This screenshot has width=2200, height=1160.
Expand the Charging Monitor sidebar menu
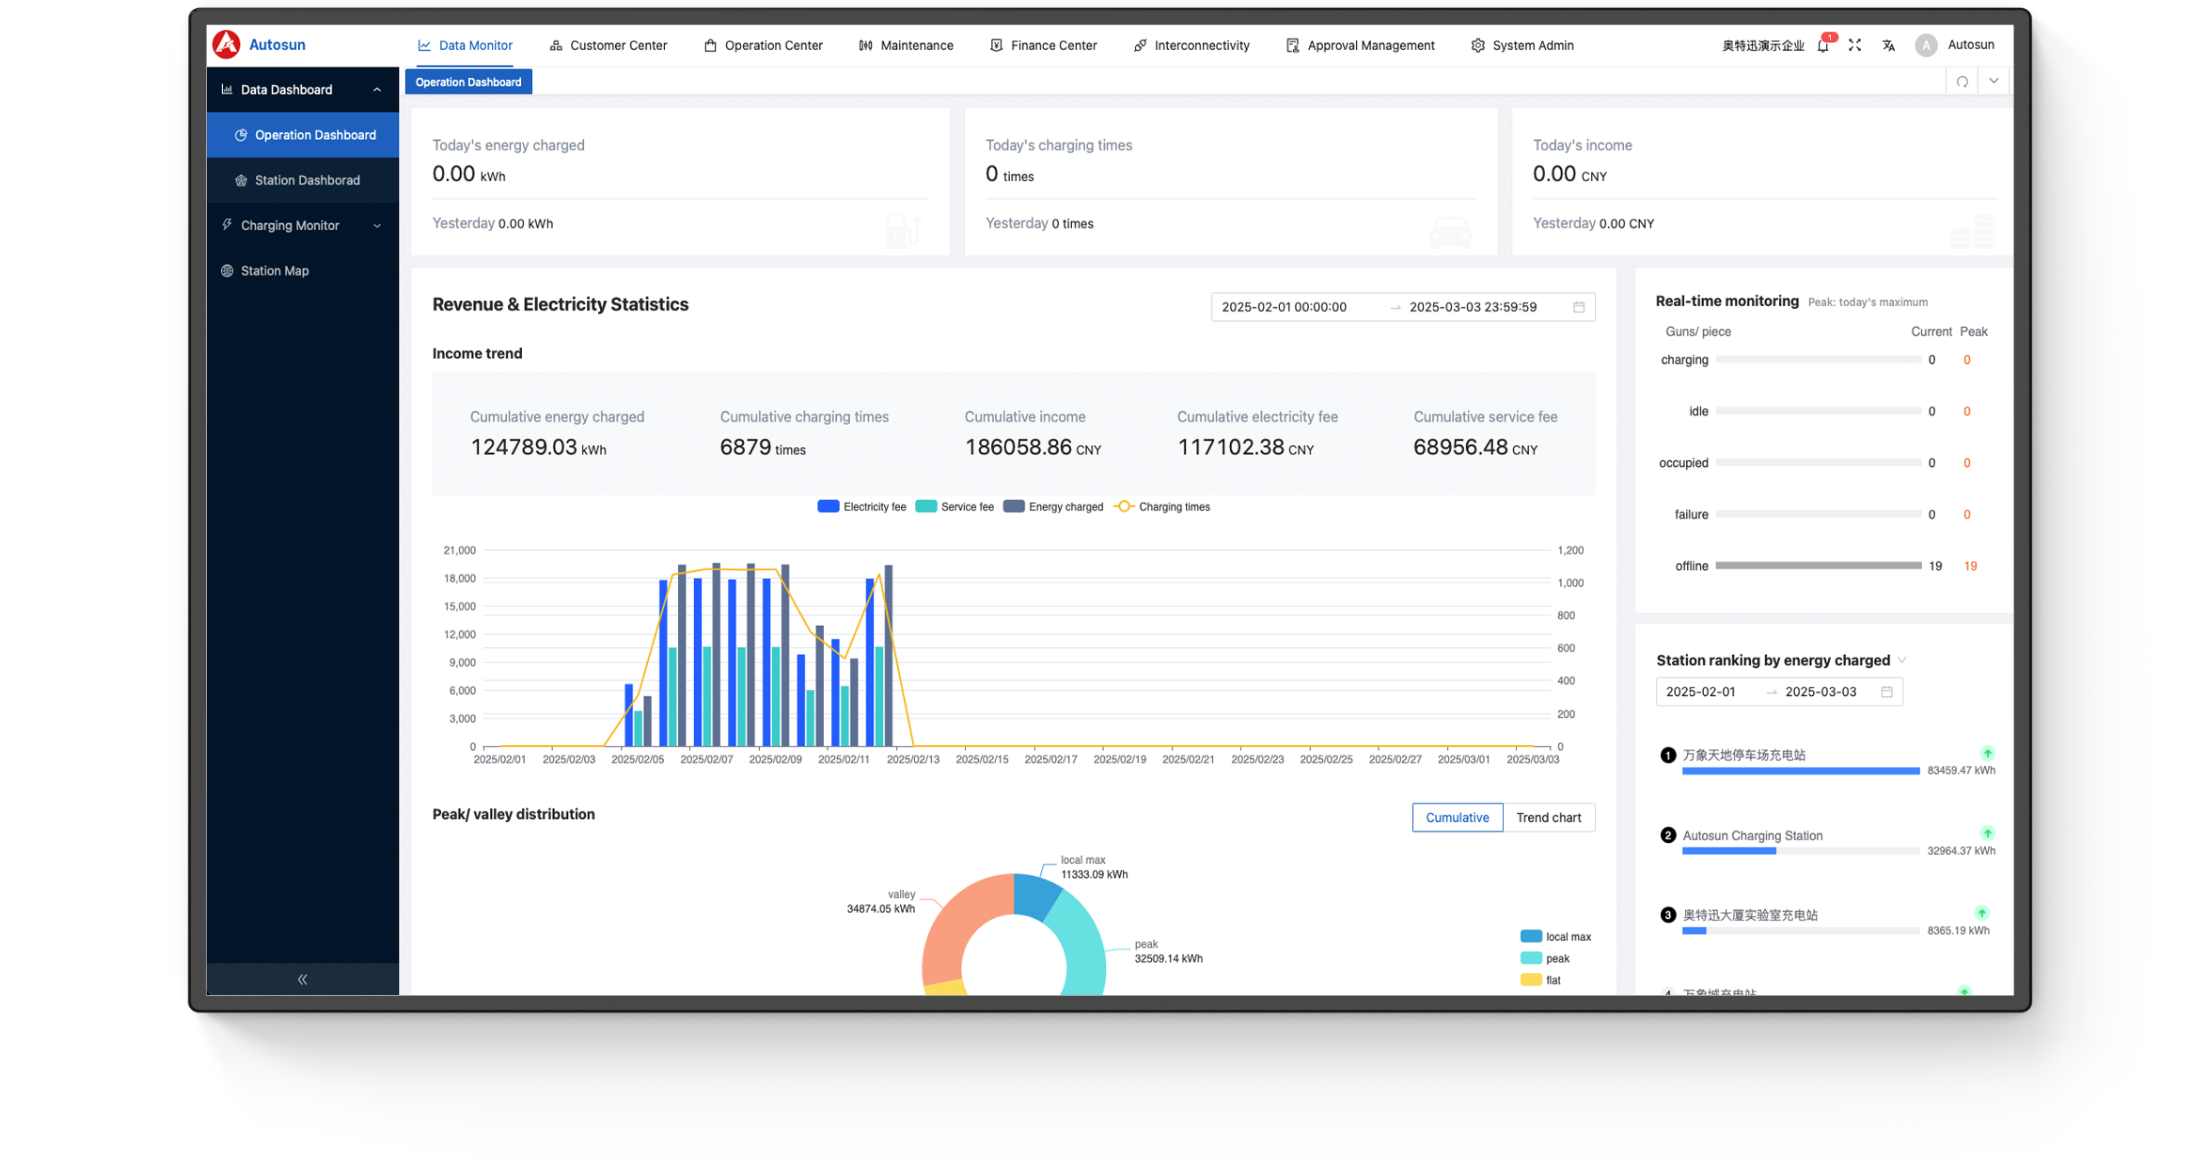click(290, 225)
